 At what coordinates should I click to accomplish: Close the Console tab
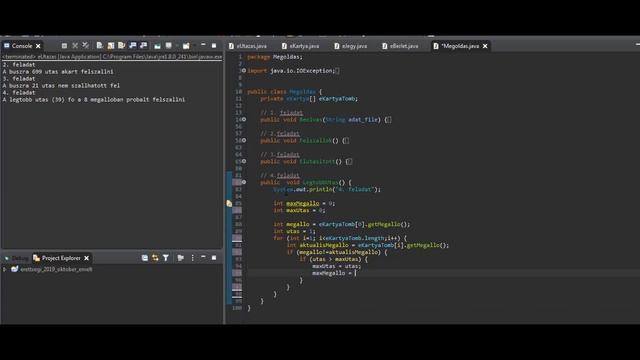pyautogui.click(x=38, y=46)
